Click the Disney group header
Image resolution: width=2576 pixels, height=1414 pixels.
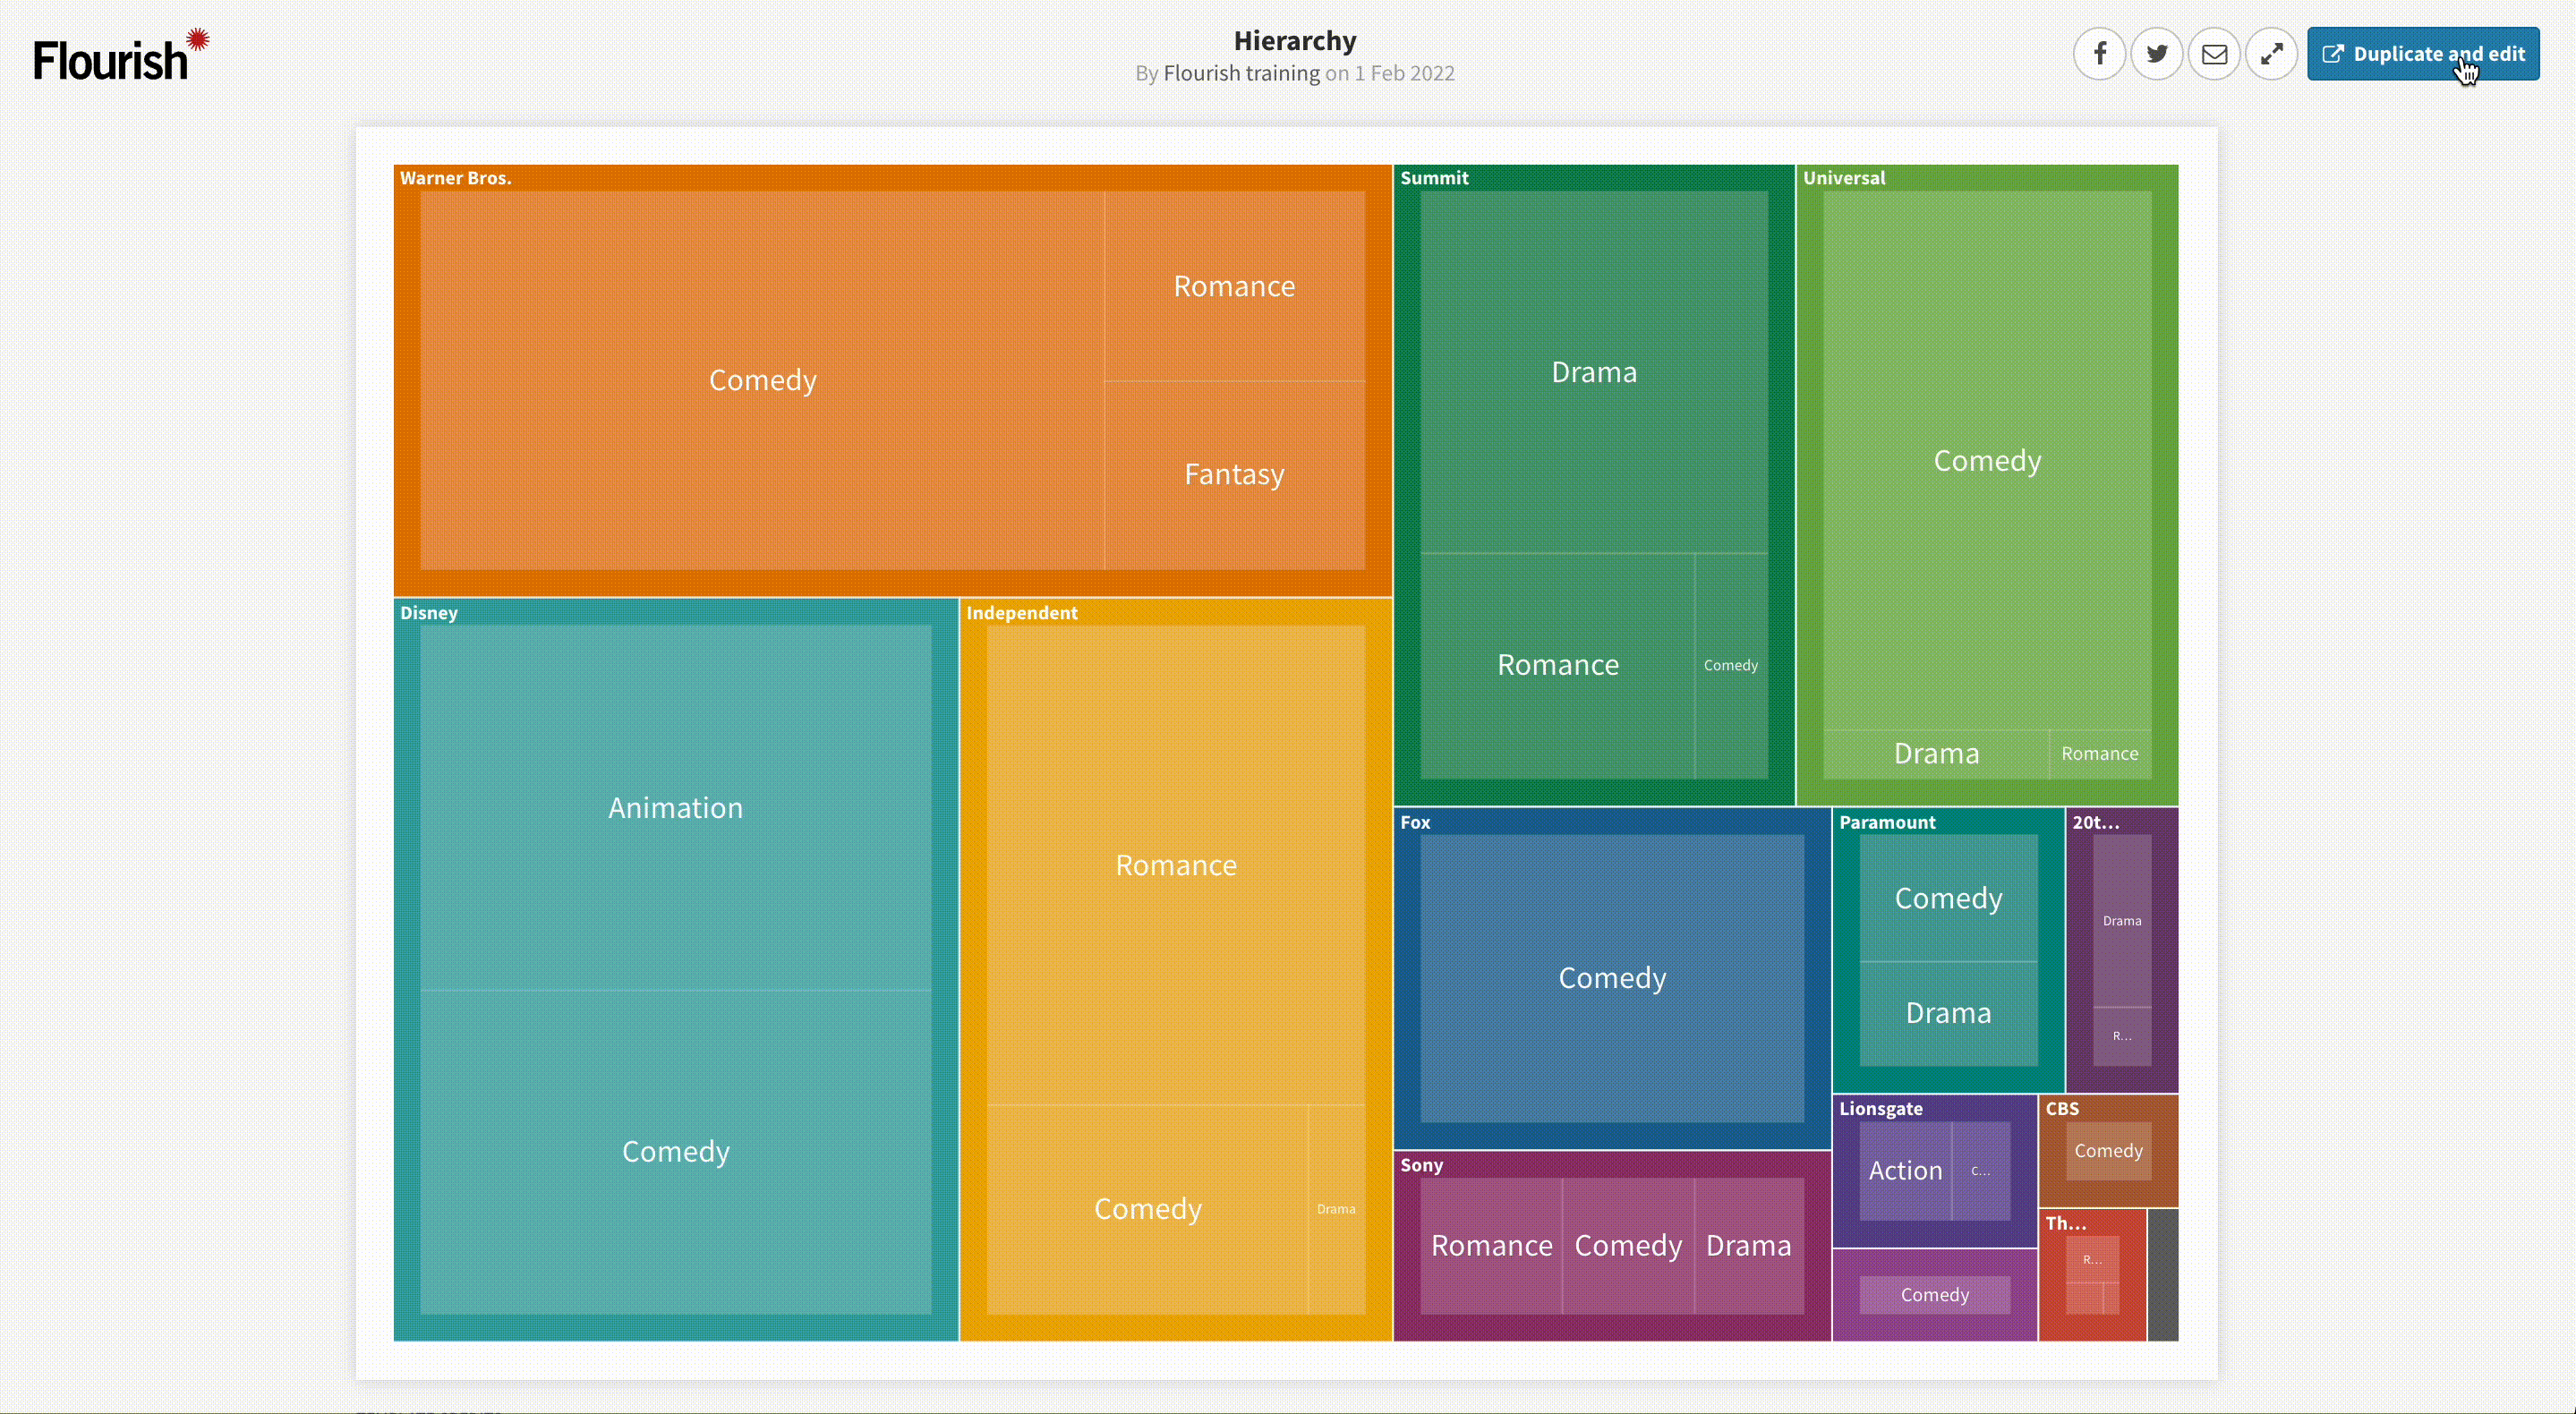tap(429, 613)
